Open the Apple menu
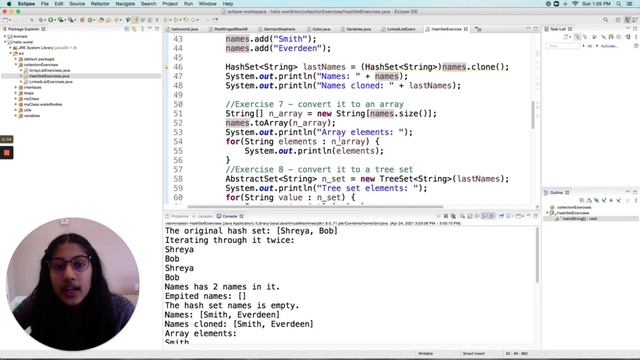Viewport: 640px width, 360px height. tap(9, 4)
